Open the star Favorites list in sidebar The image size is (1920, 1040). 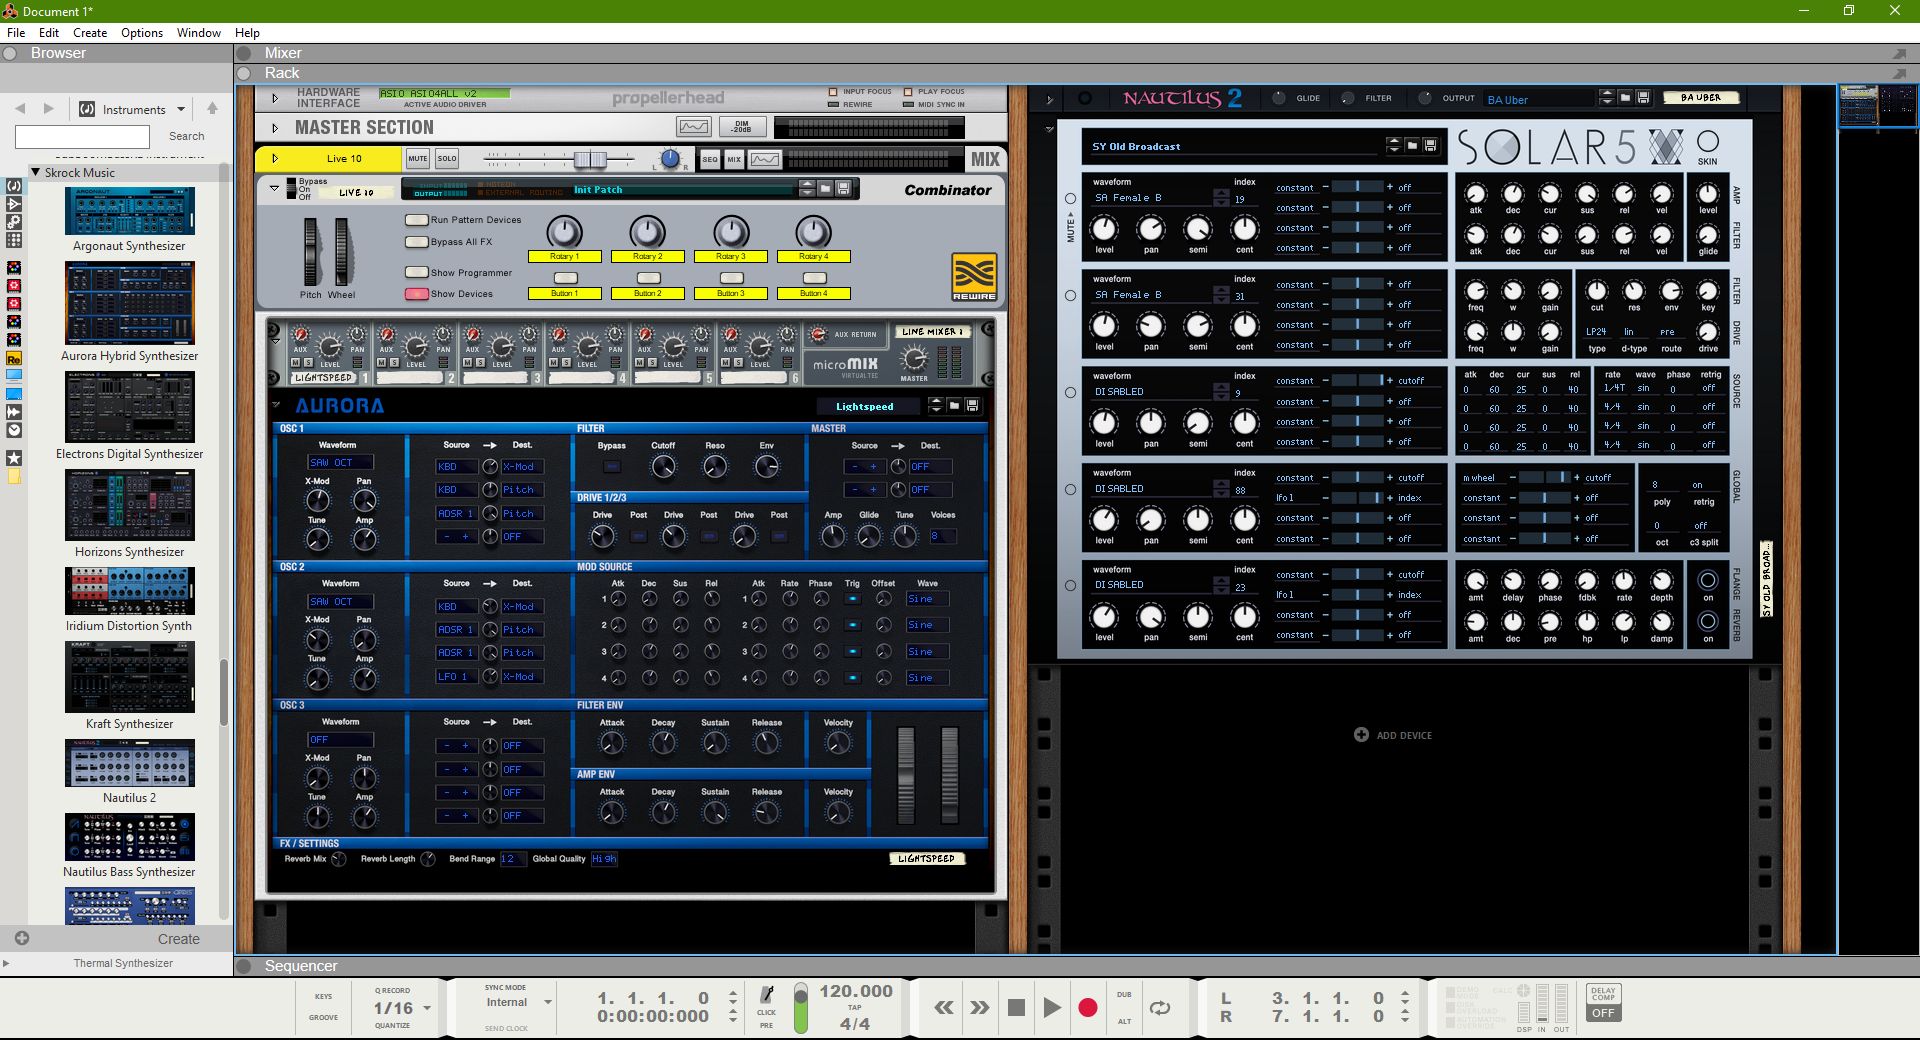(14, 457)
